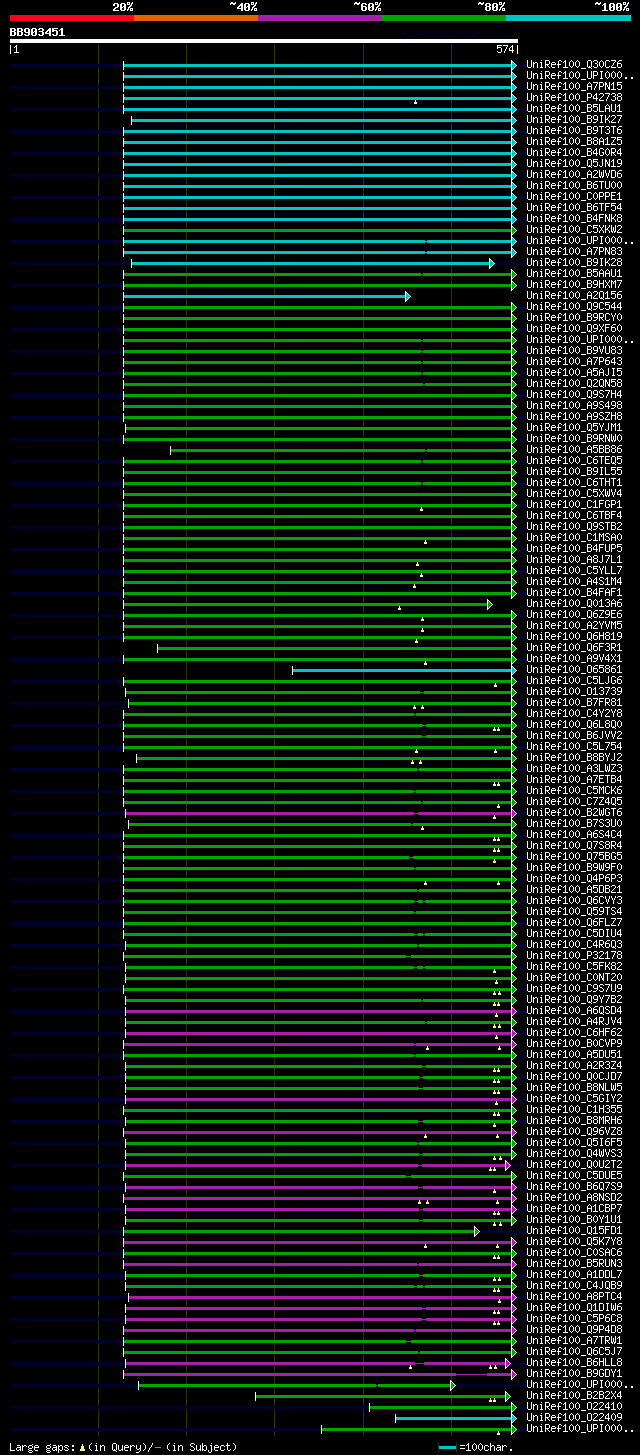Click the short cyan alignment bar for B9IK28
The height and width of the screenshot is (1455, 640).
(312, 263)
